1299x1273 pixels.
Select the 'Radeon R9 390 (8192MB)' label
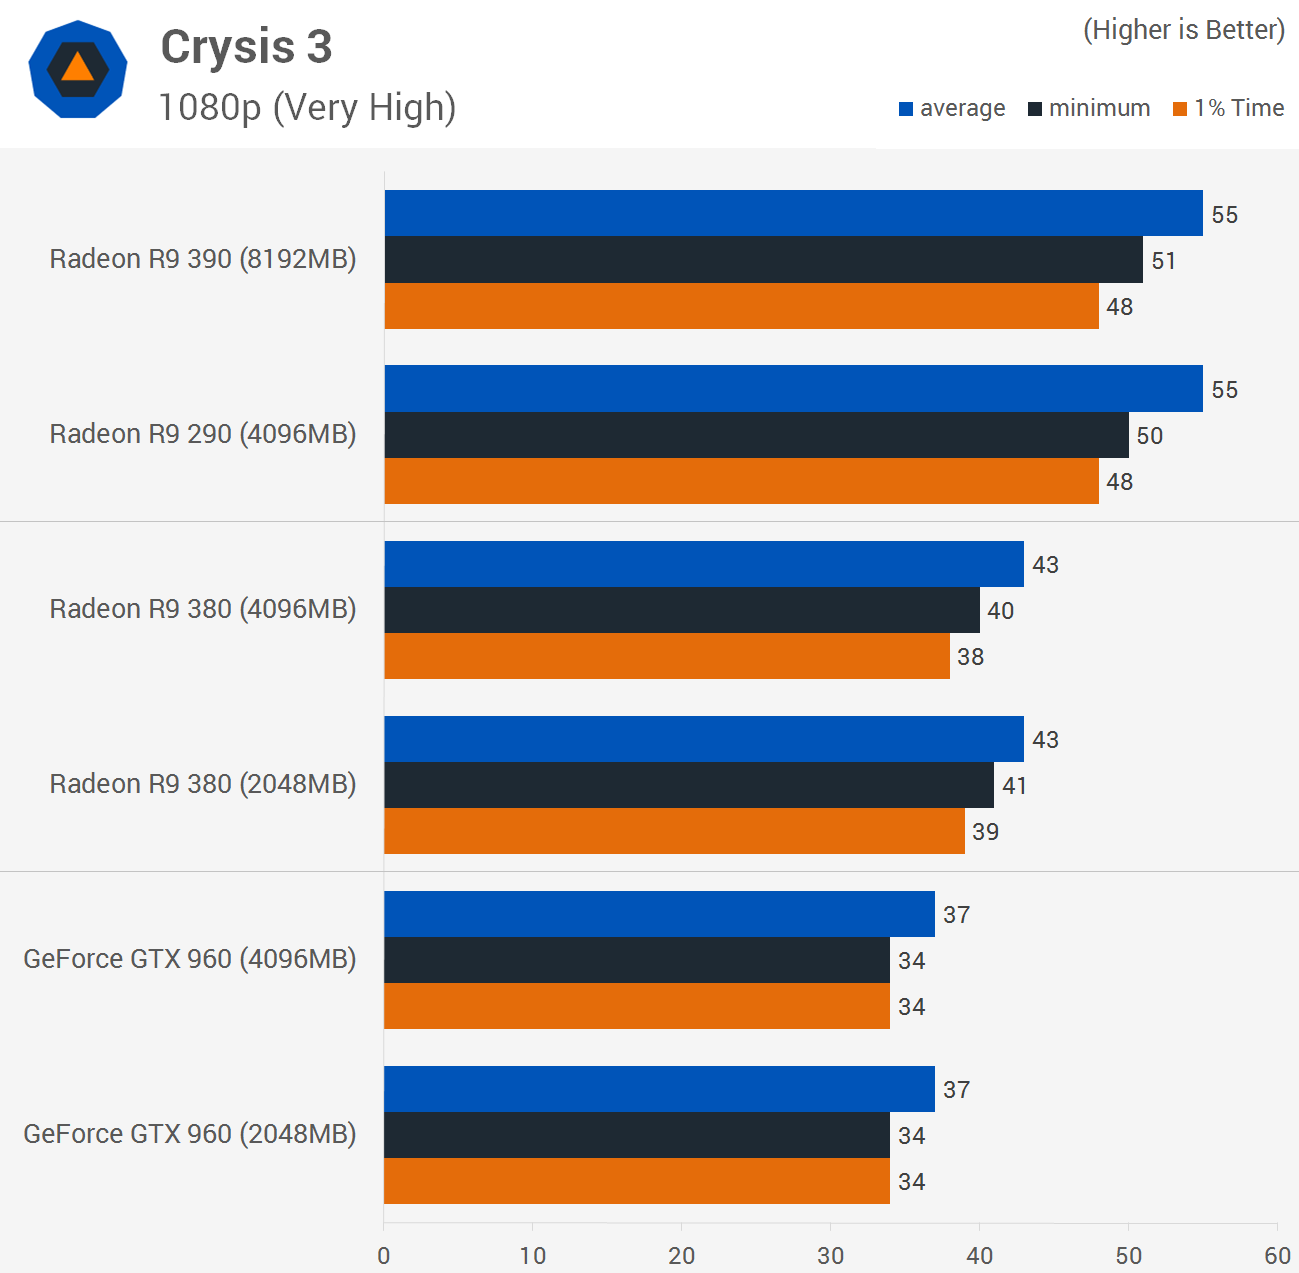click(x=203, y=259)
